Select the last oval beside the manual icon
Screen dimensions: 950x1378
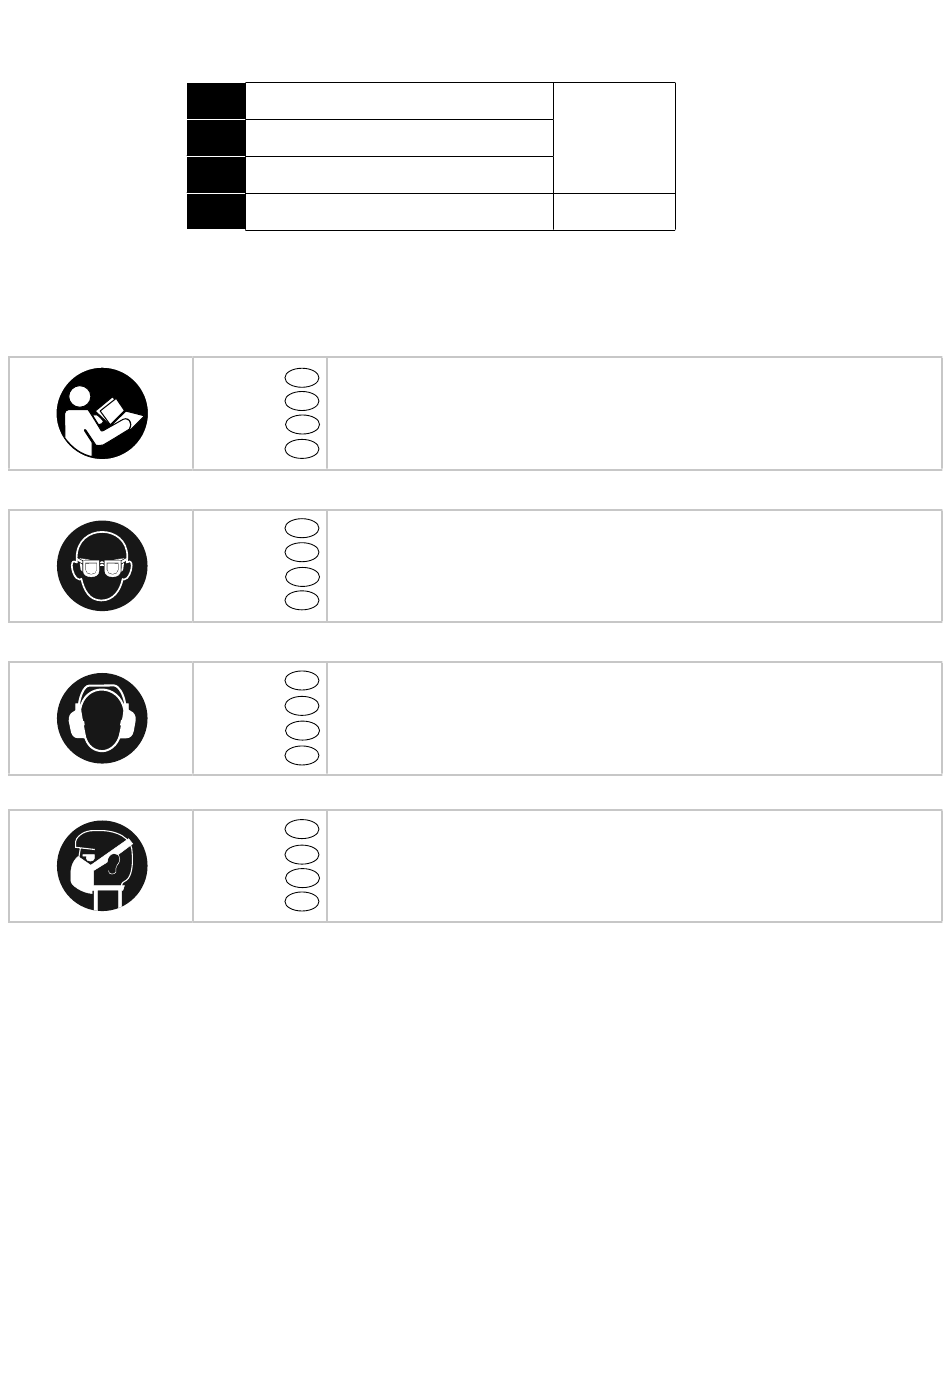[x=302, y=449]
